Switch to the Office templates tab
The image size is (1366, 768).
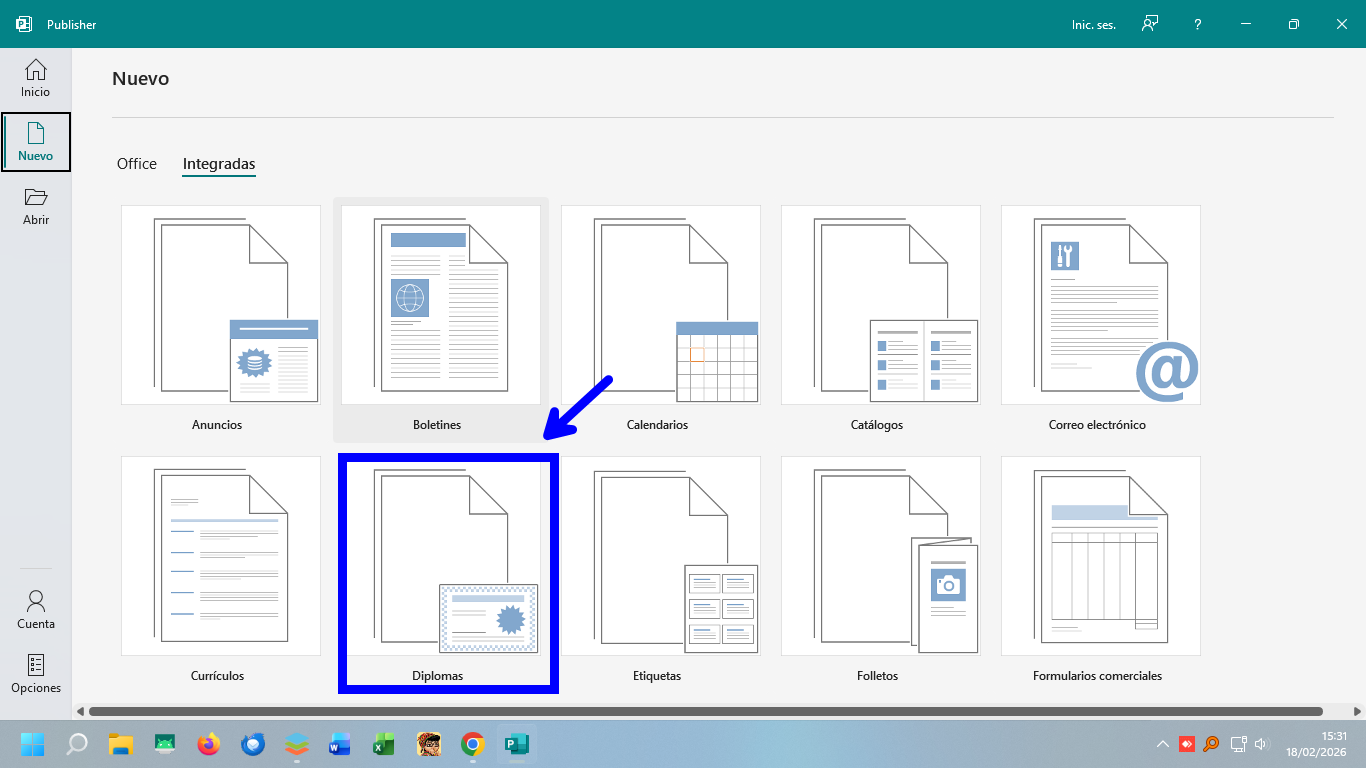tap(137, 164)
